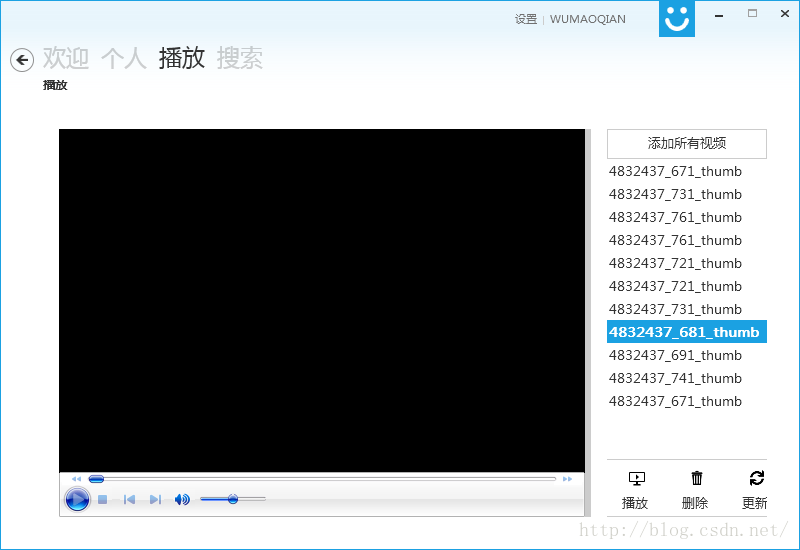Open the 搜索 tab
This screenshot has height=550, width=800.
240,58
